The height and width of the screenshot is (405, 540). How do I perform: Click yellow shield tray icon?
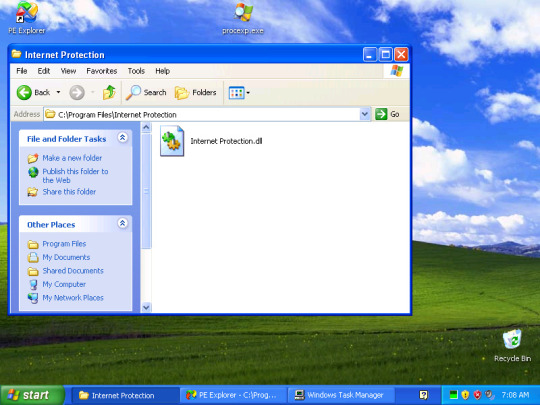coord(465,395)
